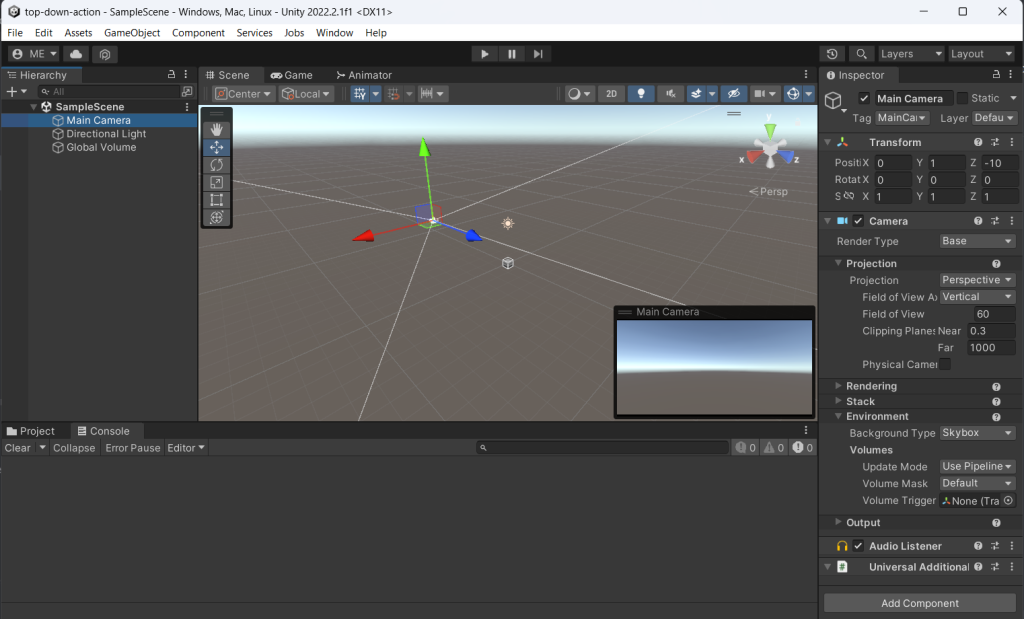Select the Scale tool
Image resolution: width=1024 pixels, height=619 pixels.
[x=216, y=182]
